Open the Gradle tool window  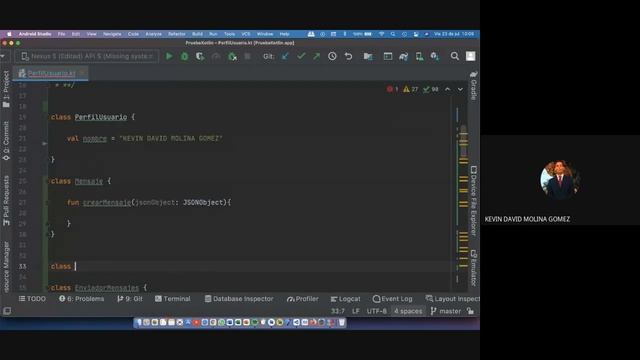(473, 85)
